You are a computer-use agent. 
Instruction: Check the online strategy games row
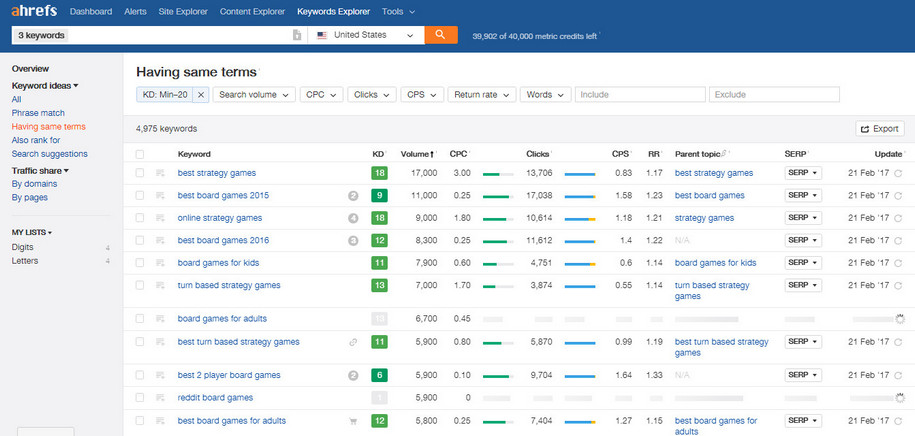[x=139, y=218]
